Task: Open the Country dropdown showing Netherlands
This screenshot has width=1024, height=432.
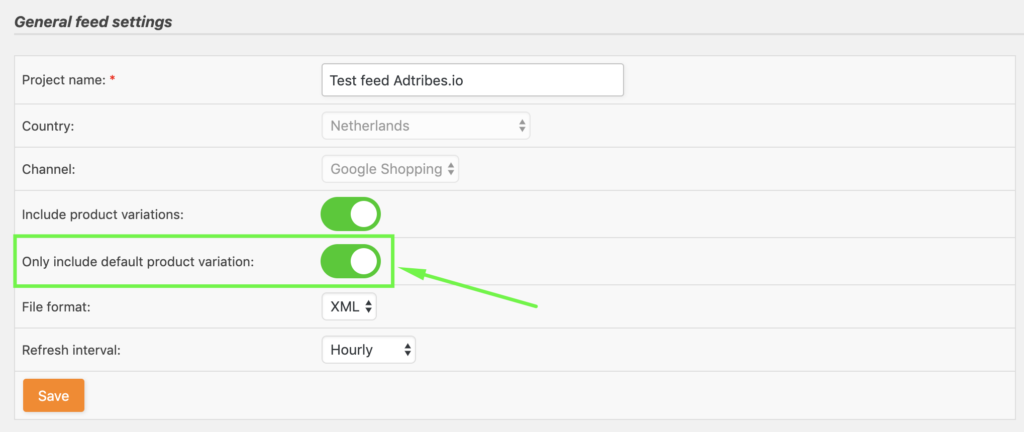Action: 425,126
